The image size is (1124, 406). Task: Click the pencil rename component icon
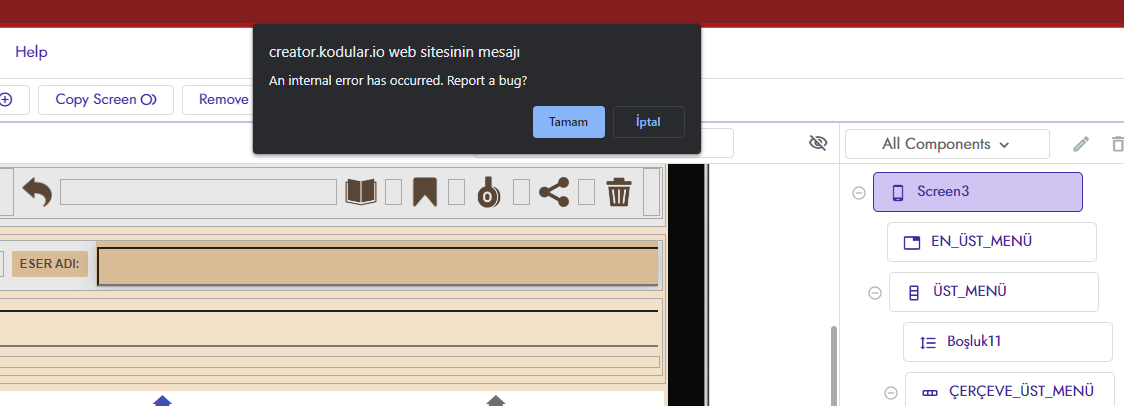click(x=1080, y=144)
